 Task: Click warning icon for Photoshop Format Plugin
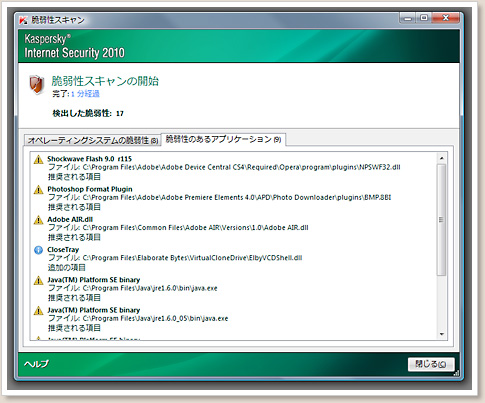coord(39,190)
